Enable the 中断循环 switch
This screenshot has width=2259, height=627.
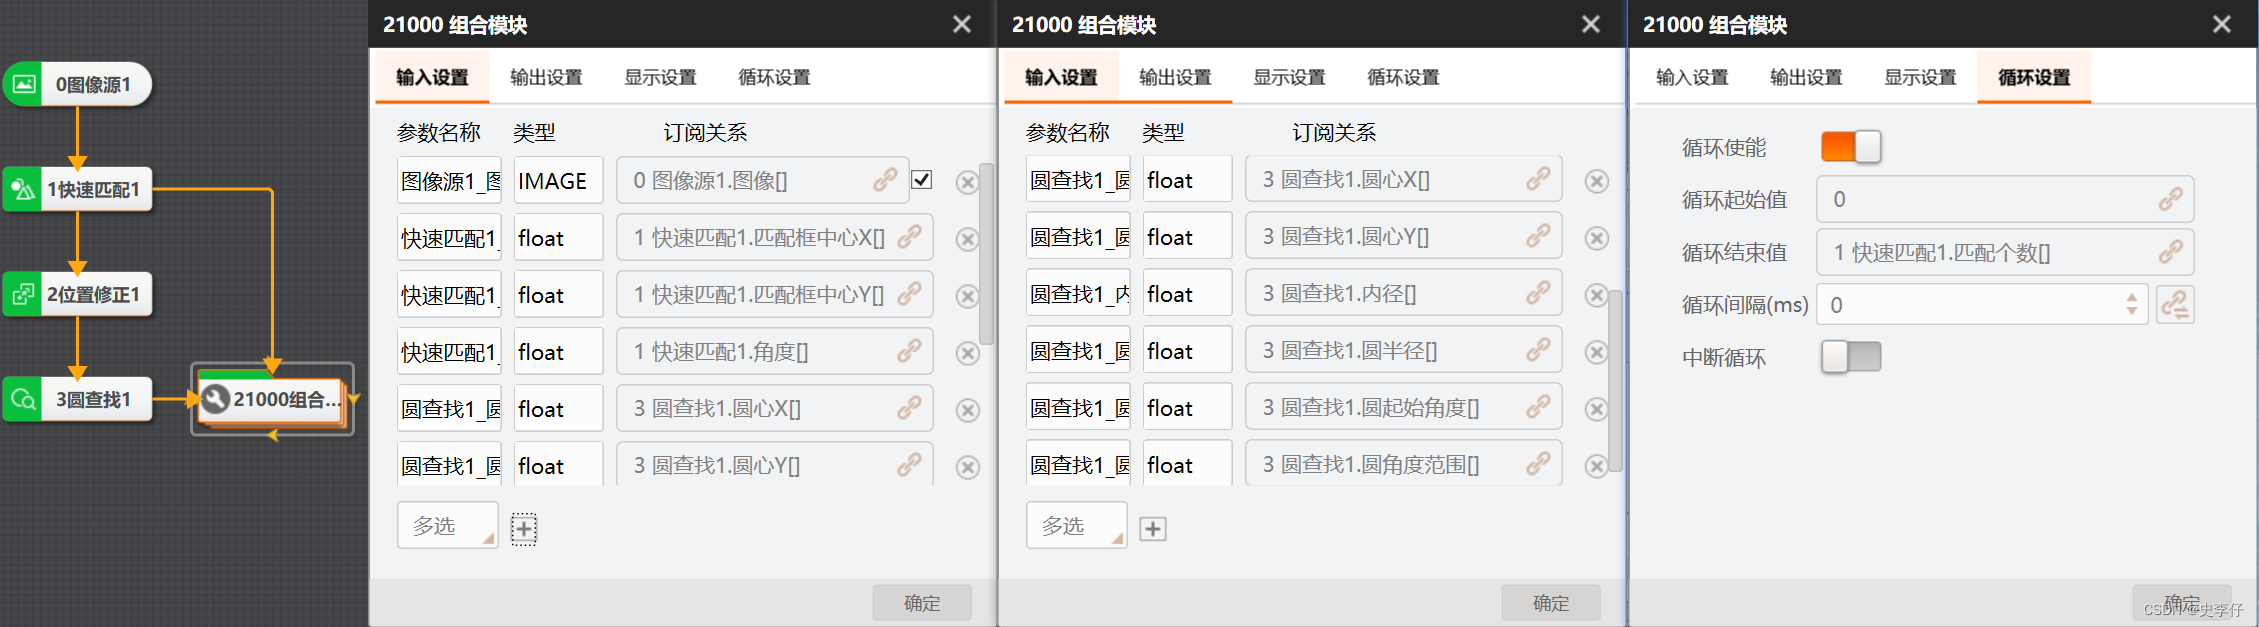point(1851,357)
